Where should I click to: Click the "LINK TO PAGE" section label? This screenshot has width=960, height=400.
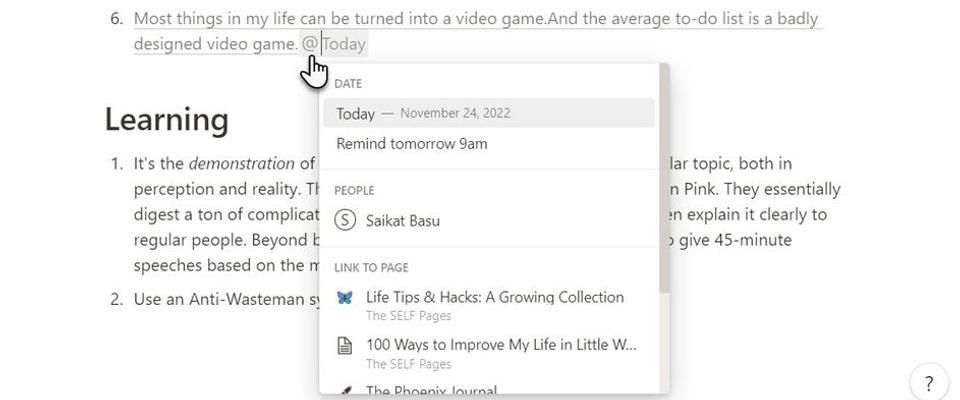click(x=371, y=267)
